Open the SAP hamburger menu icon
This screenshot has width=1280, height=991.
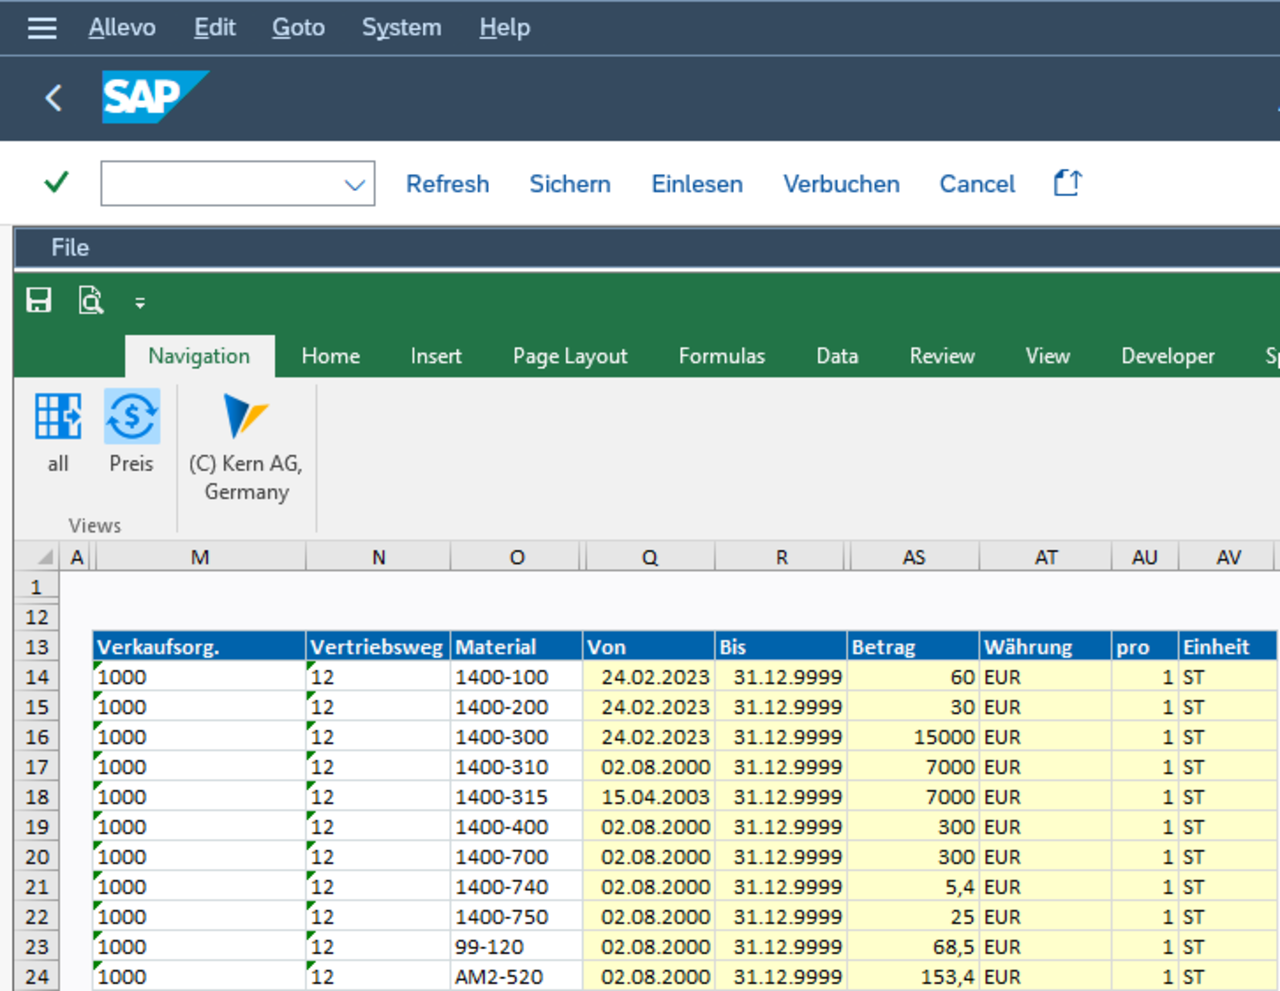tap(42, 28)
